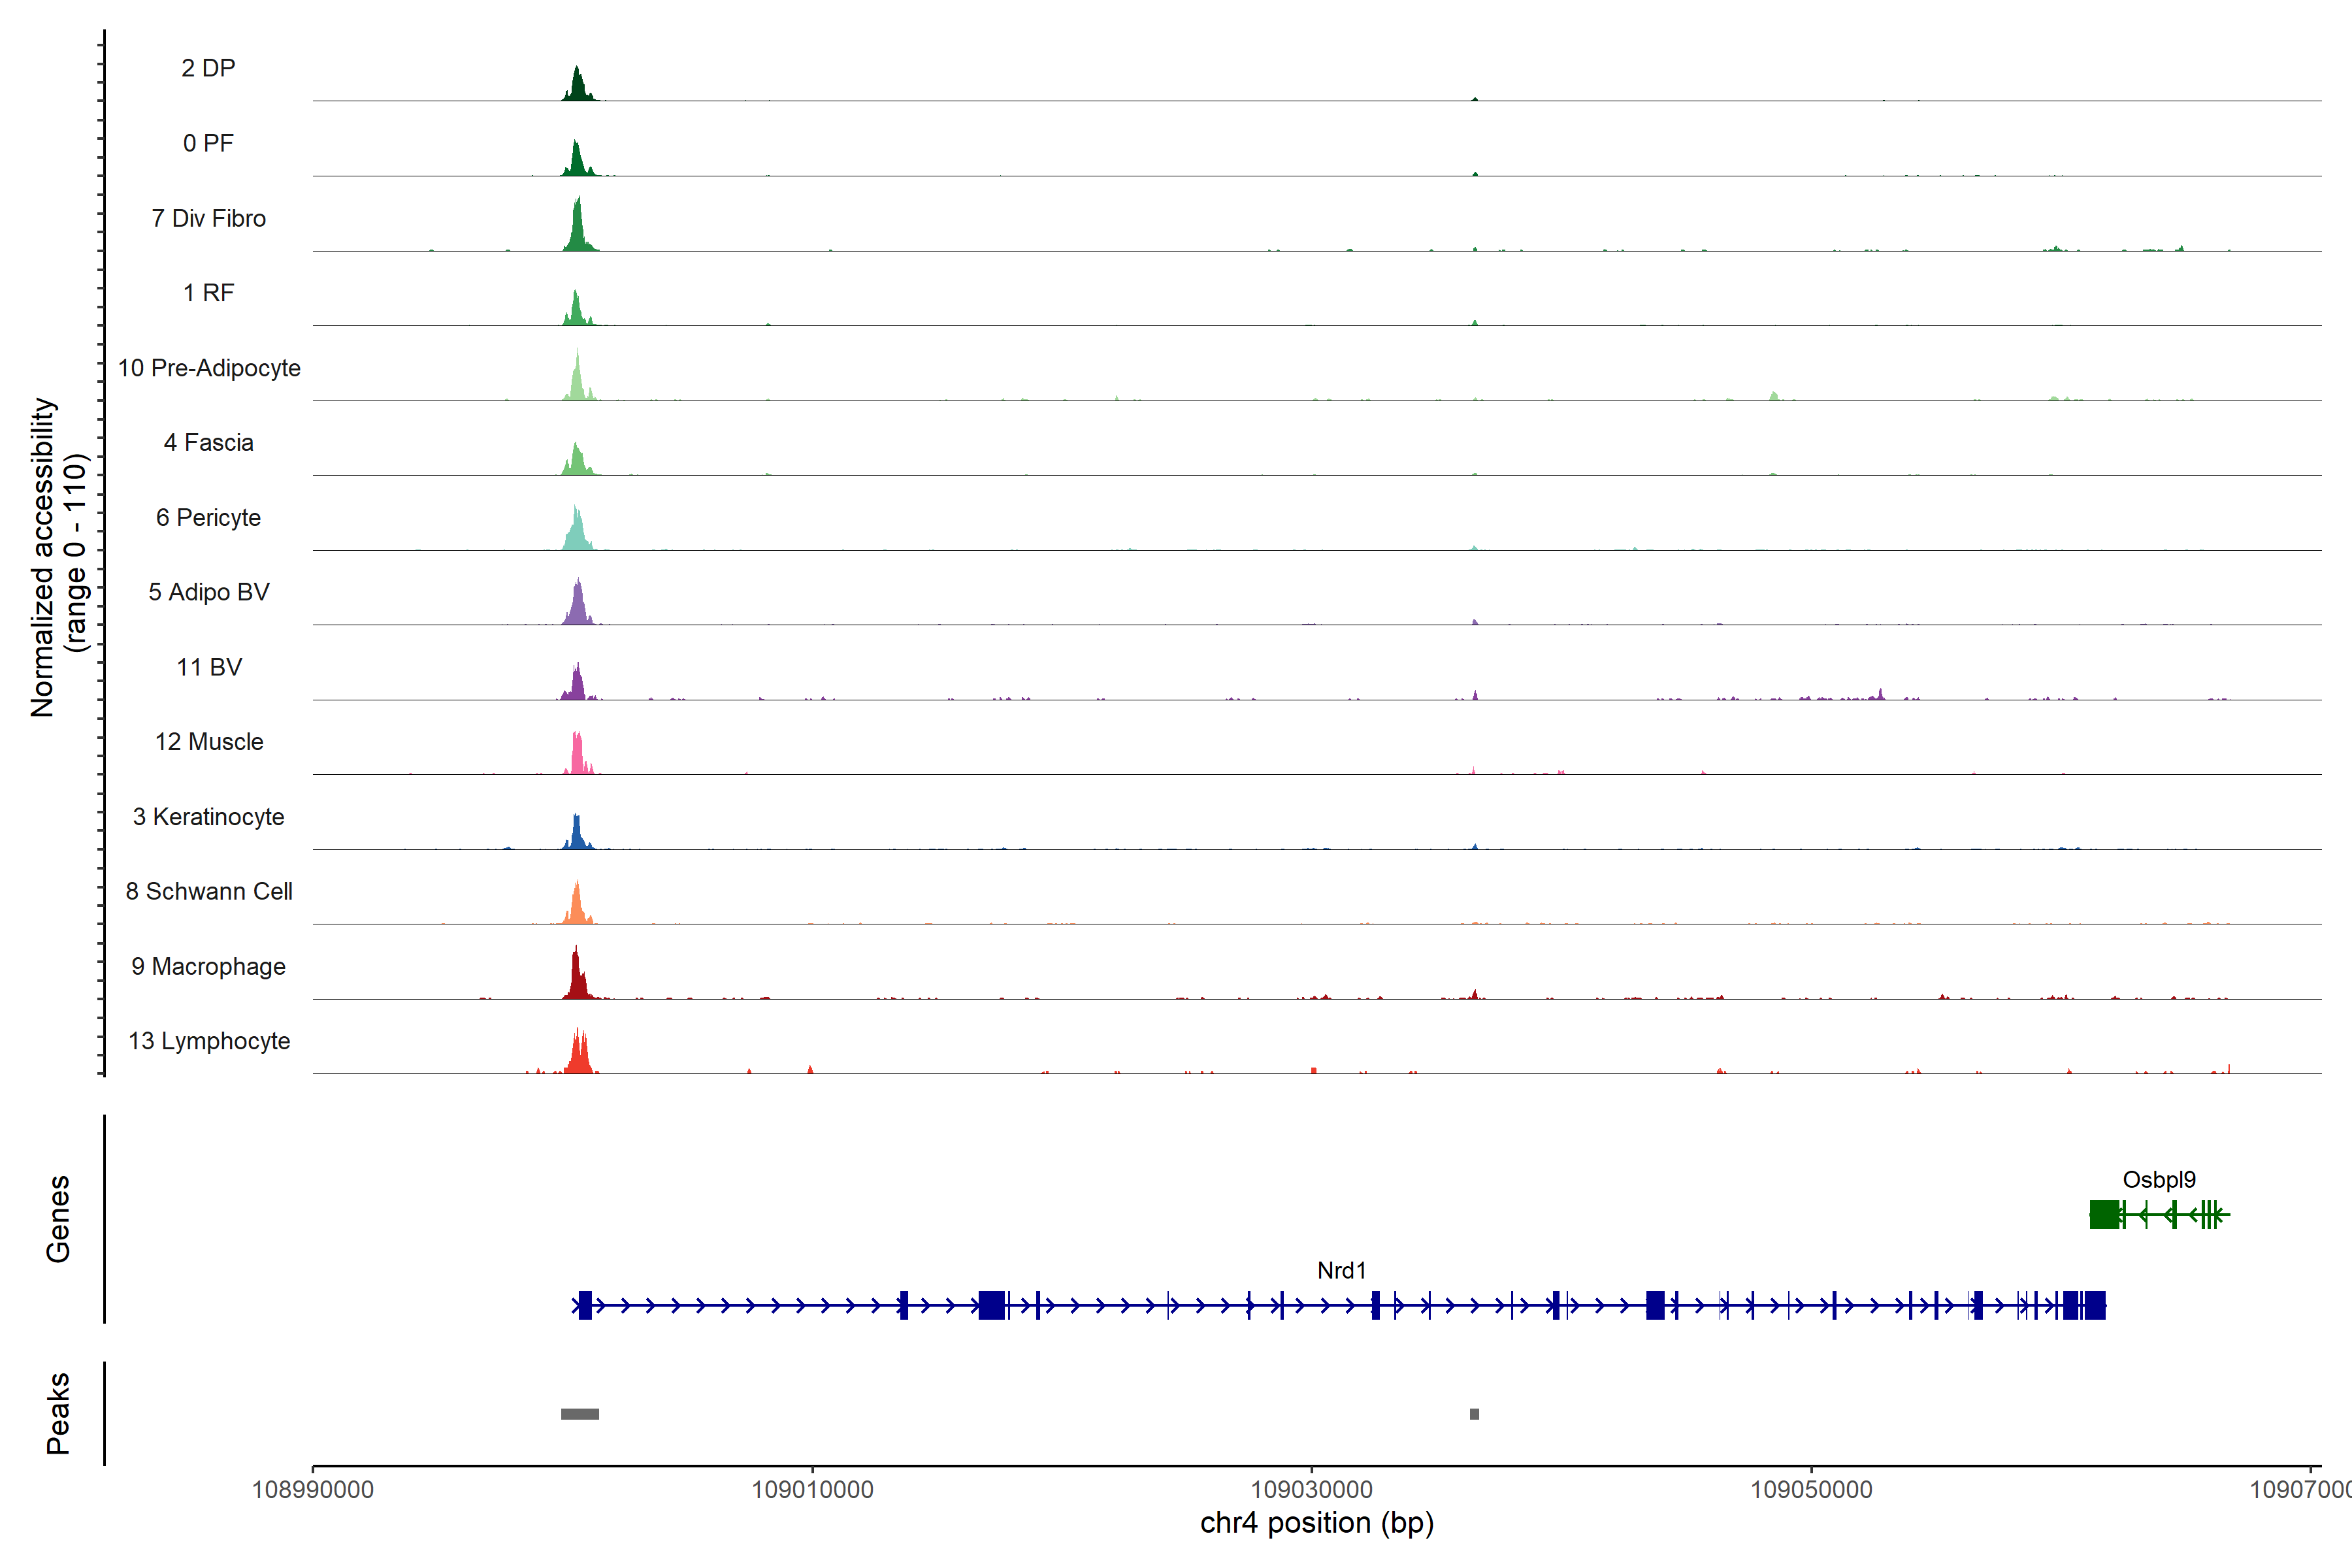Image resolution: width=2352 pixels, height=1568 pixels.
Task: Click the 13 Lymphocyte track label
Action: pos(209,1041)
